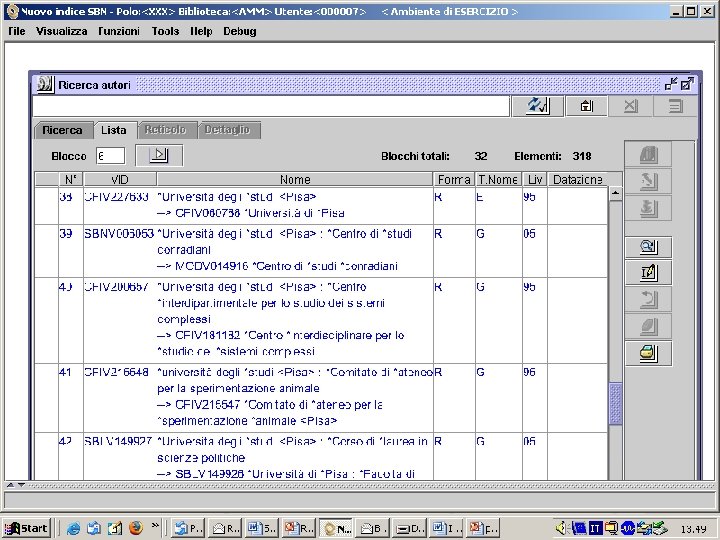Click the refresh/confirm arrows toolbar icon
This screenshot has height=540, width=720.
538,106
